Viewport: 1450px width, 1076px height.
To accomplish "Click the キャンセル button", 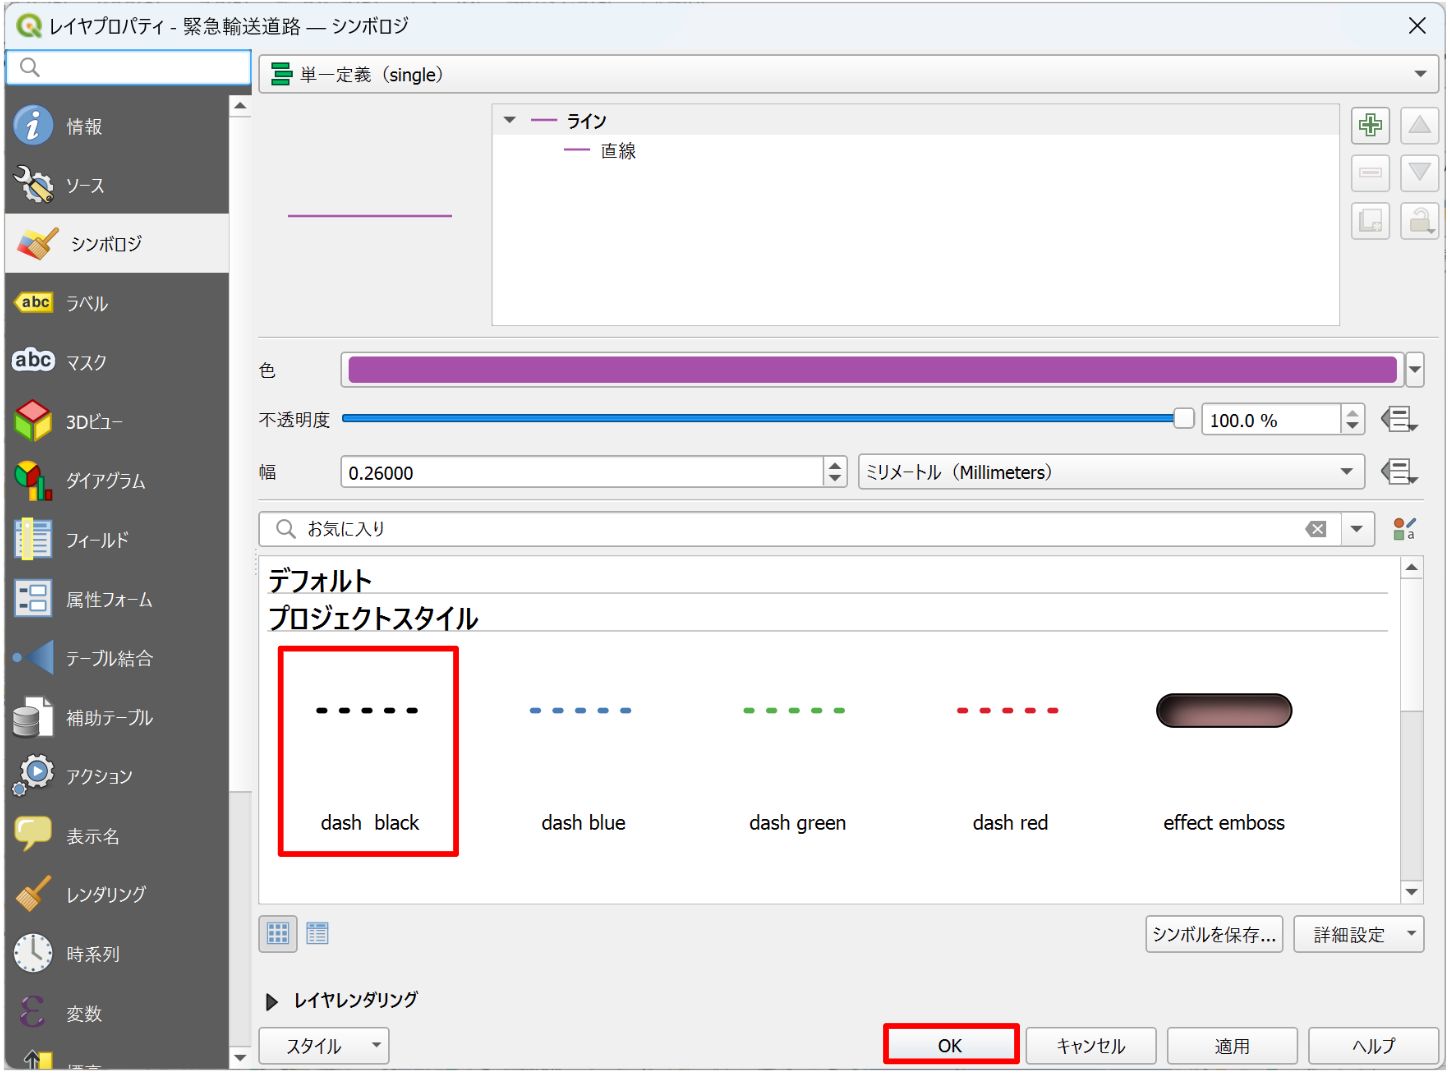I will (x=1090, y=1046).
